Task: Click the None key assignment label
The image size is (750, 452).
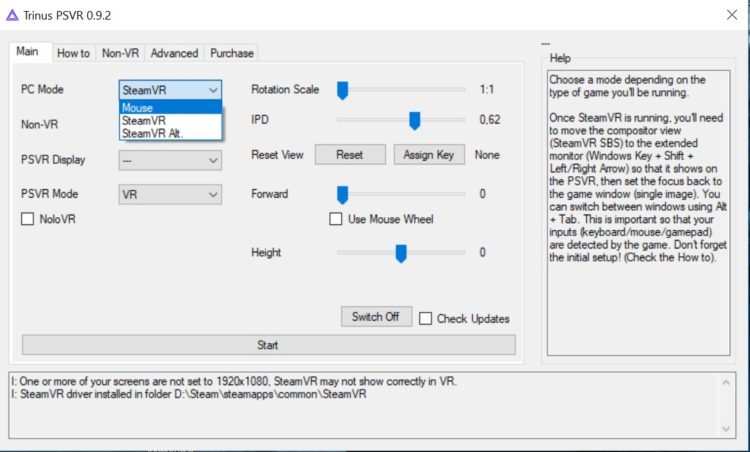Action: [487, 155]
